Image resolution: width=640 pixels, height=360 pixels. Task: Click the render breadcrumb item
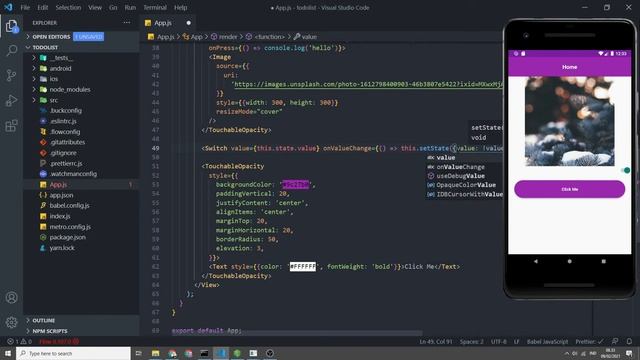tap(228, 37)
